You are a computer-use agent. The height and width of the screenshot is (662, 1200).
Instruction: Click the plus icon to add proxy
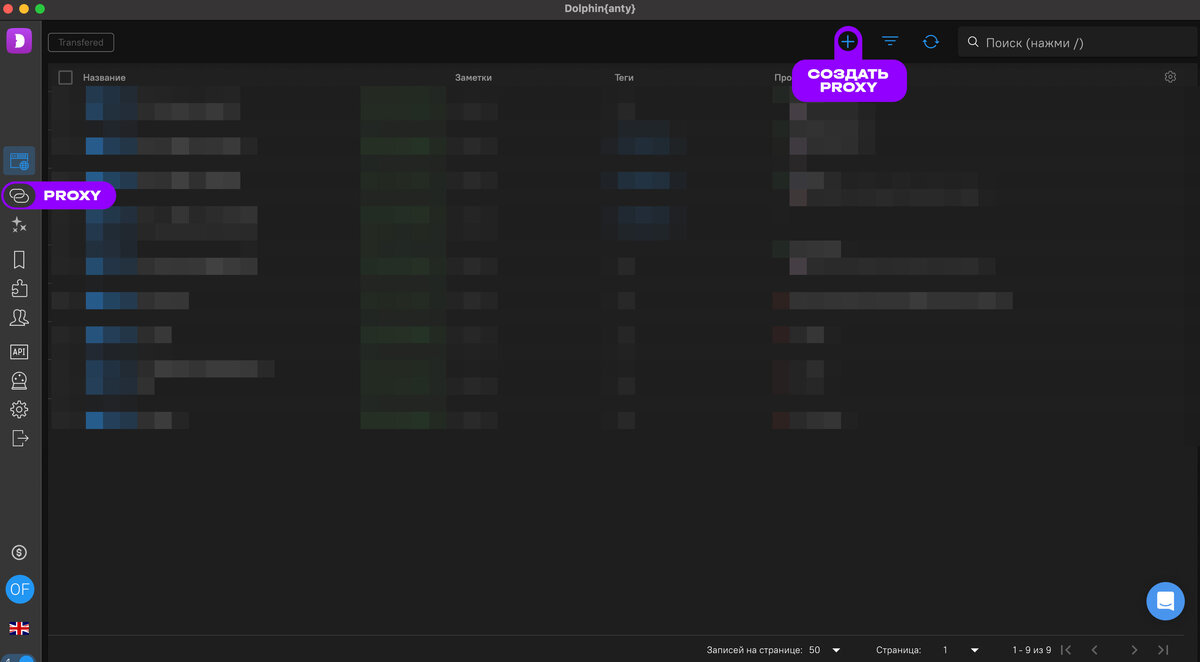(x=848, y=41)
